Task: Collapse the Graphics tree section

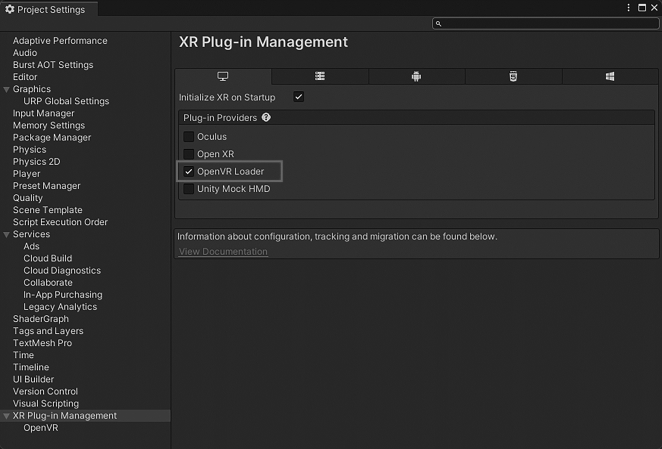Action: [6, 90]
